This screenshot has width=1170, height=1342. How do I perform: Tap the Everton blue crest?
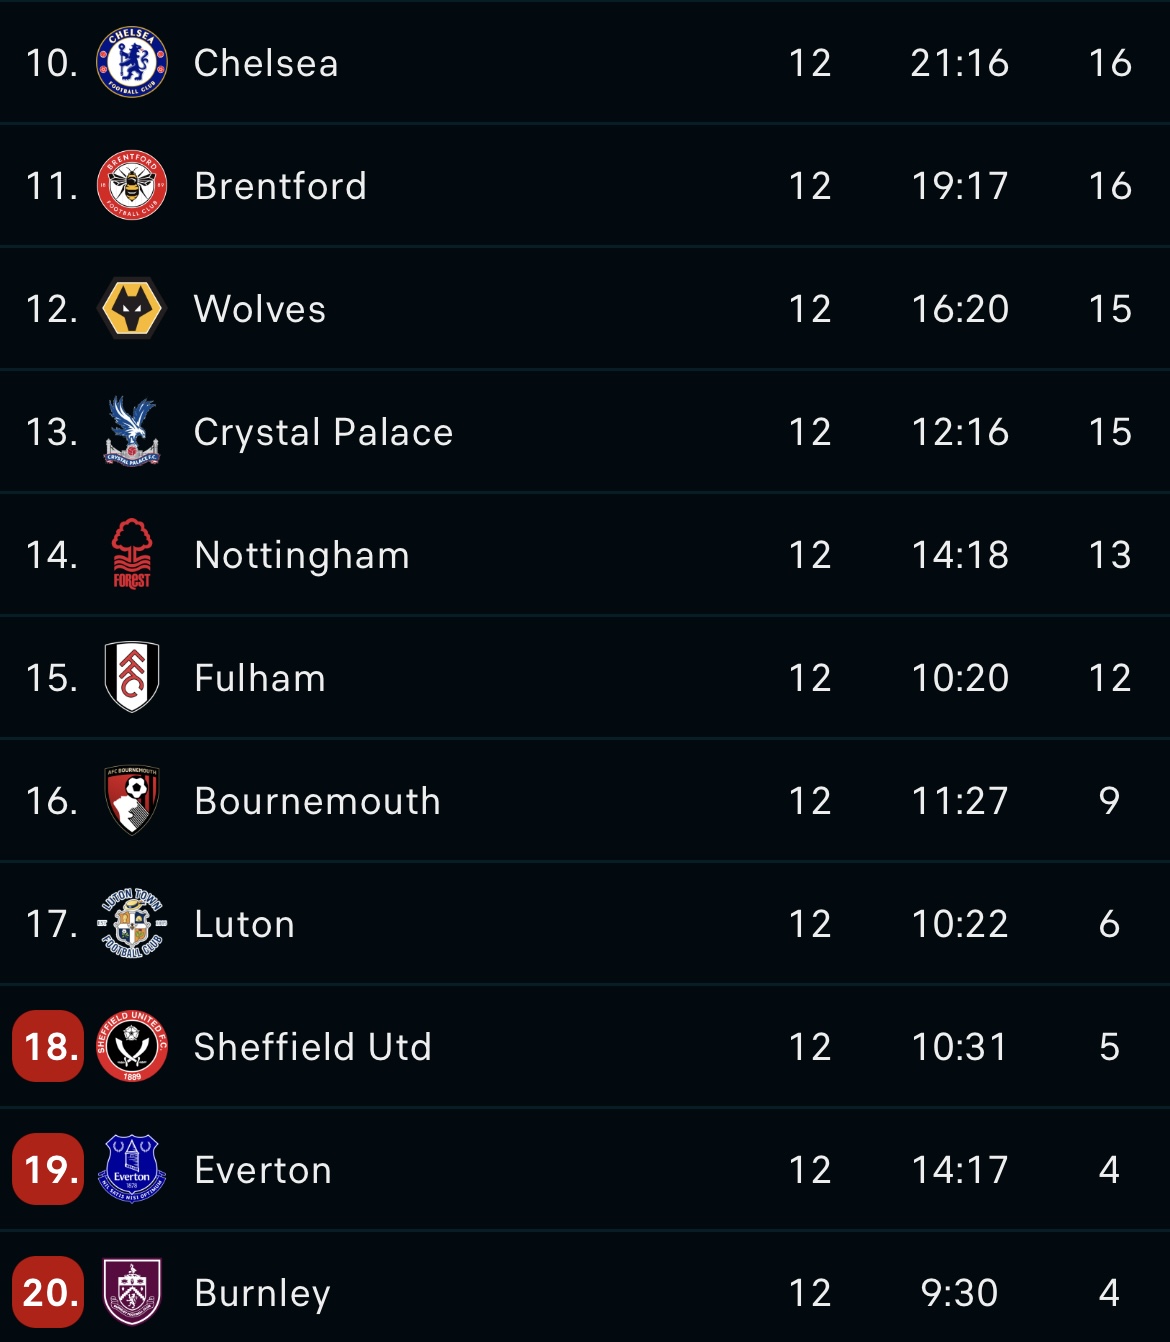(x=132, y=1170)
